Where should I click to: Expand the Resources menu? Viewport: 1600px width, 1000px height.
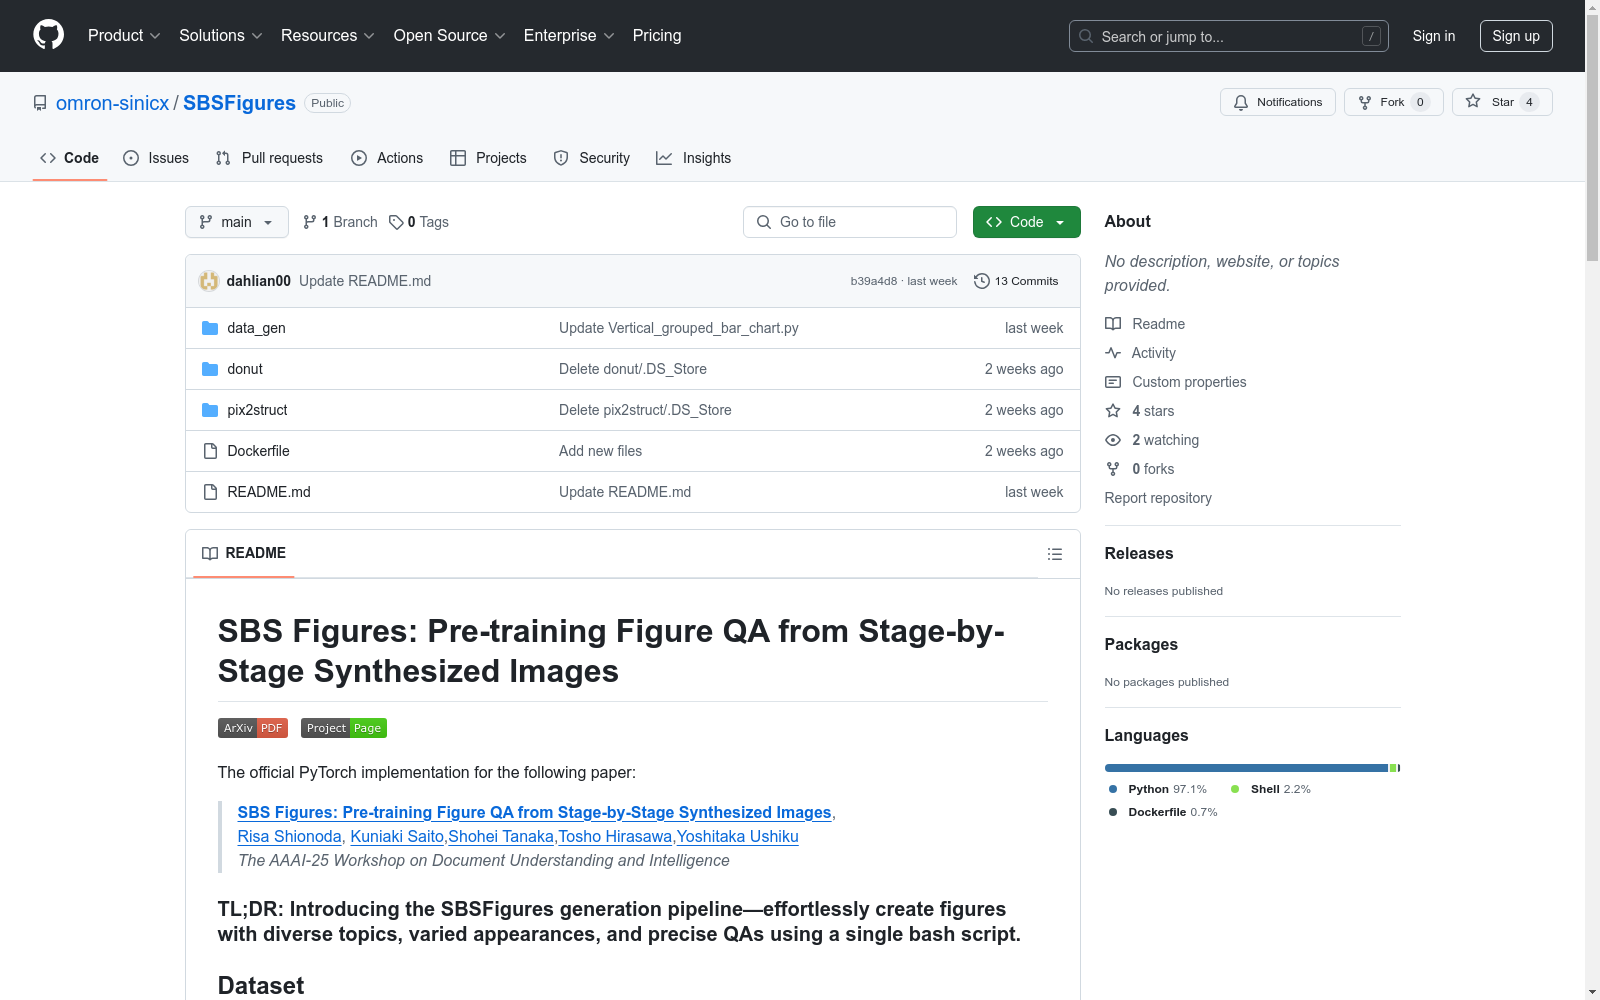pyautogui.click(x=328, y=36)
